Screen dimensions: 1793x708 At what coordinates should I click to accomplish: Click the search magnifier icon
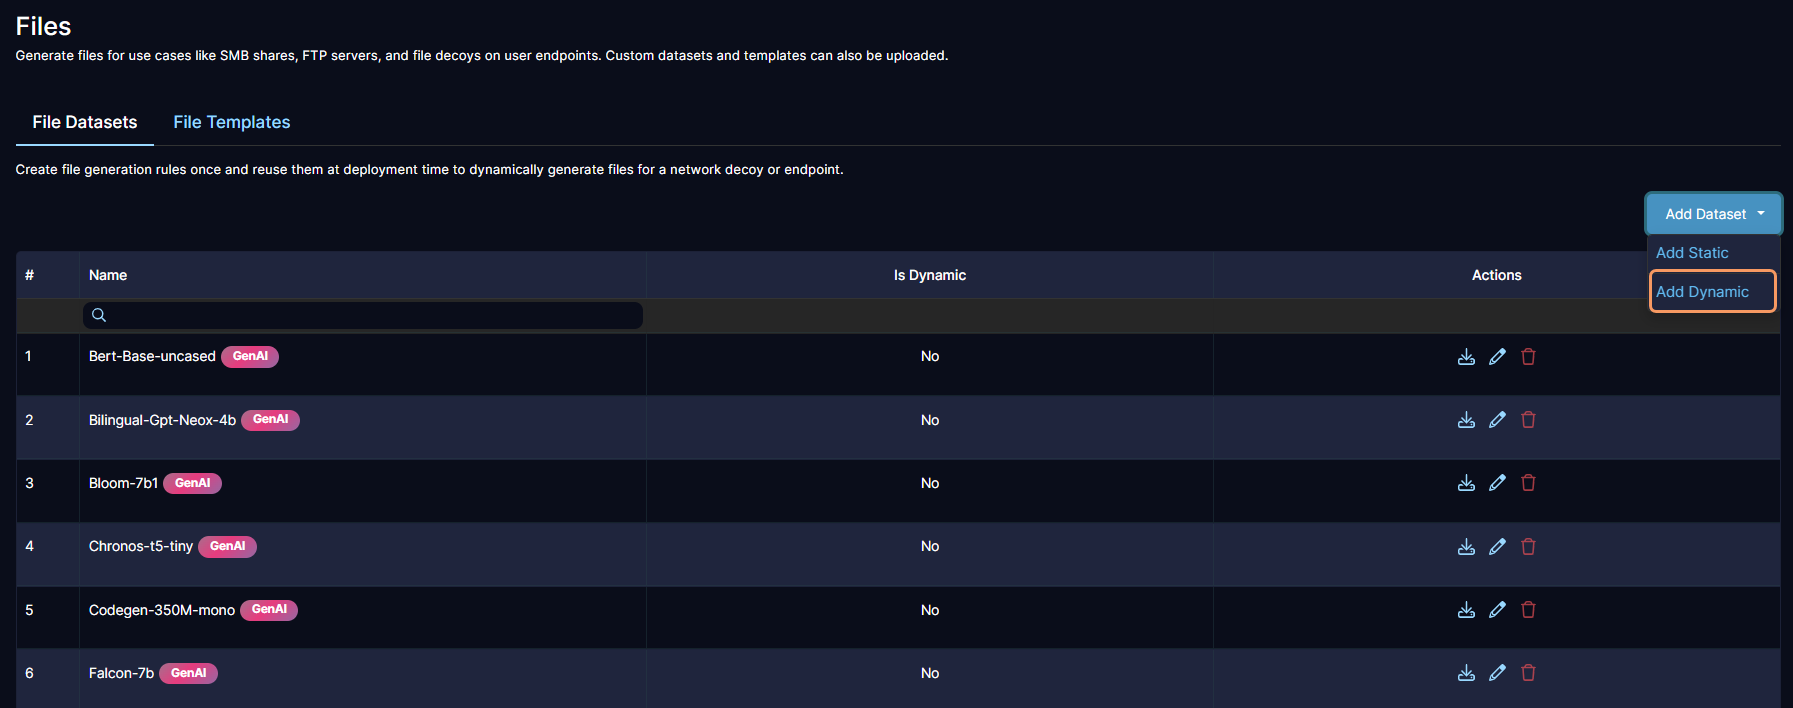[98, 315]
